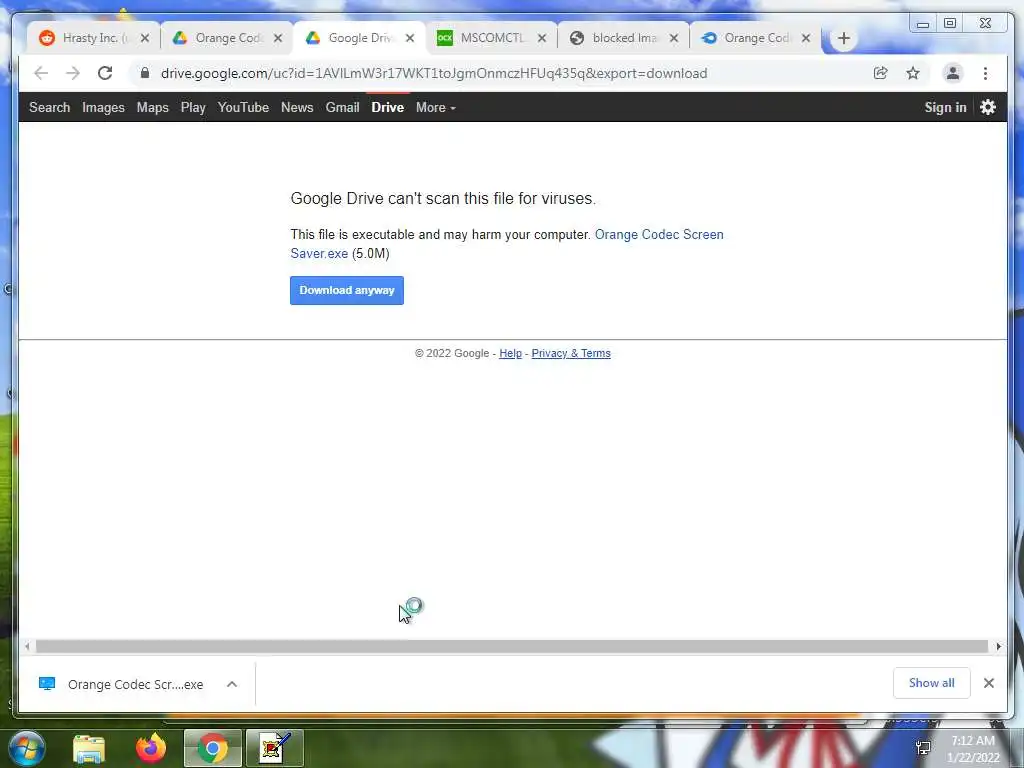
Task: Click Download anyway button
Action: [347, 290]
